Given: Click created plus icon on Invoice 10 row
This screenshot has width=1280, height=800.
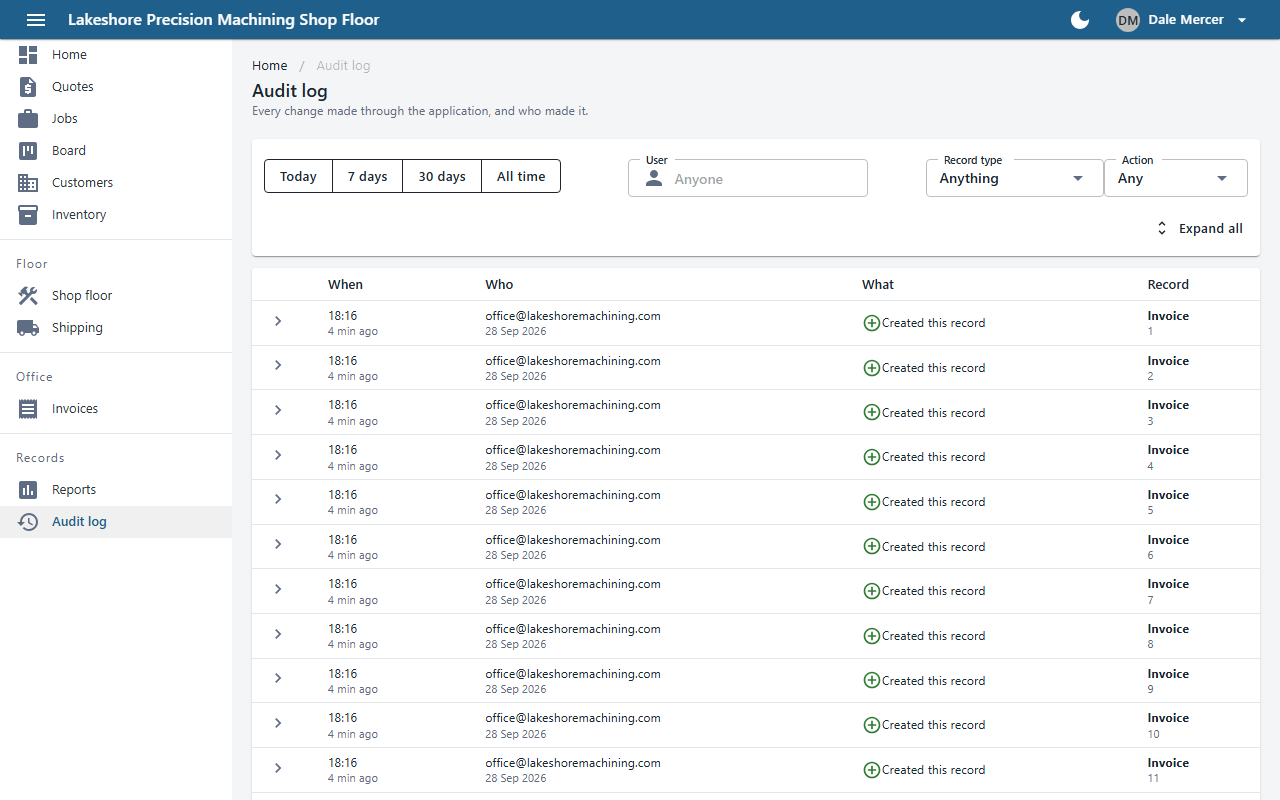Looking at the screenshot, I should point(871,725).
